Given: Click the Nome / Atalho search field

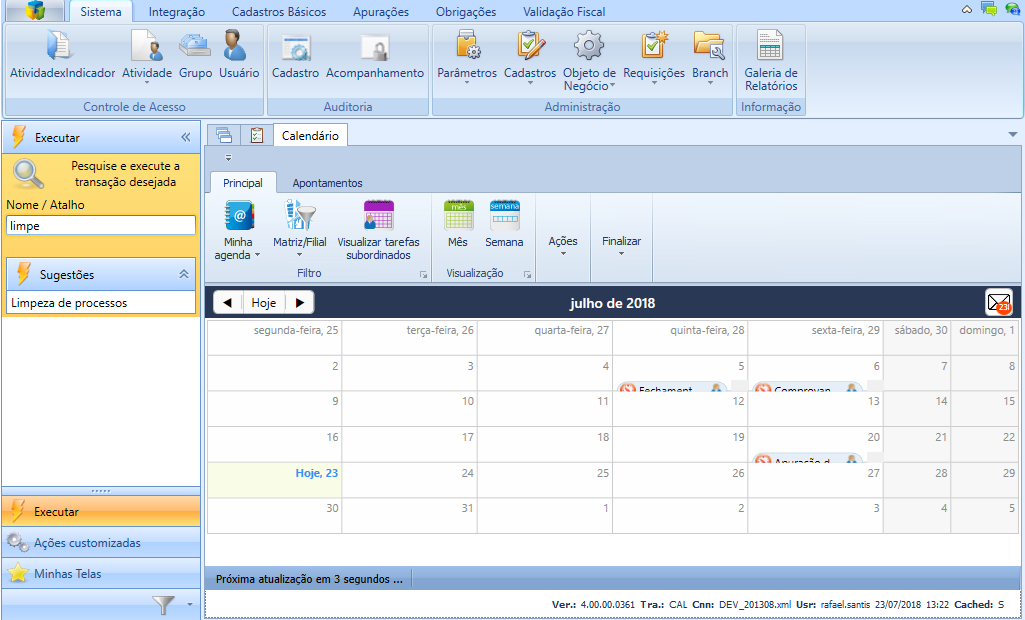Looking at the screenshot, I should pyautogui.click(x=100, y=226).
